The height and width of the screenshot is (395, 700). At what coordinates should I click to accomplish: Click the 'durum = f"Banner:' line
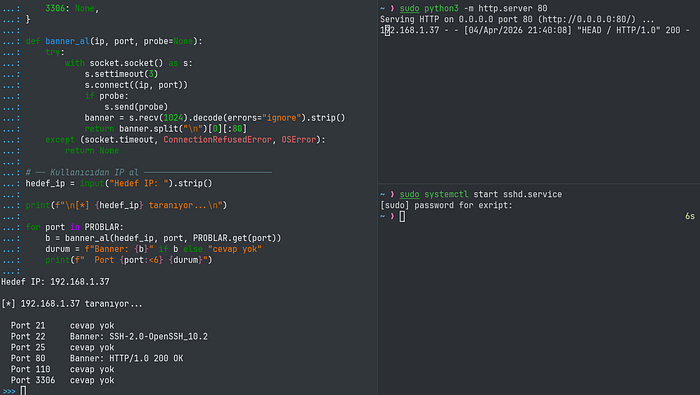(153, 249)
